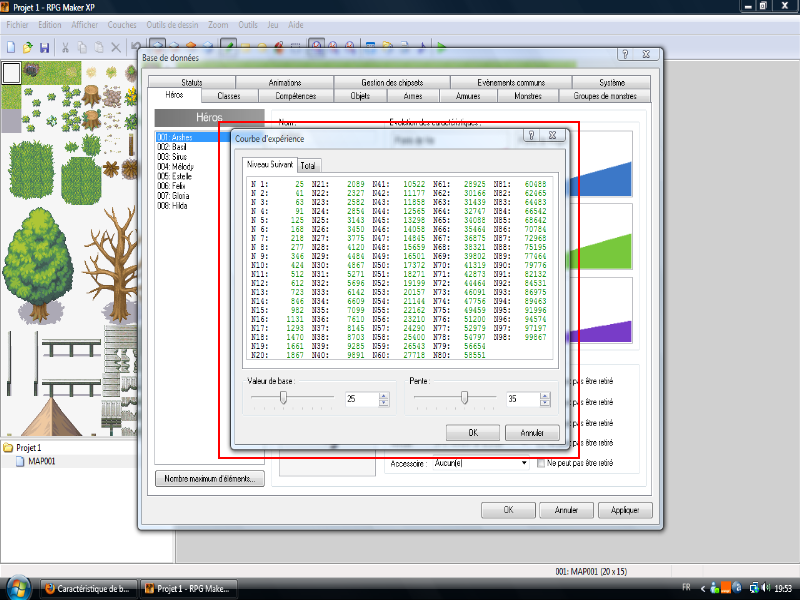800x600 pixels.
Task: Click the Save Project floppy icon
Action: tap(44, 46)
